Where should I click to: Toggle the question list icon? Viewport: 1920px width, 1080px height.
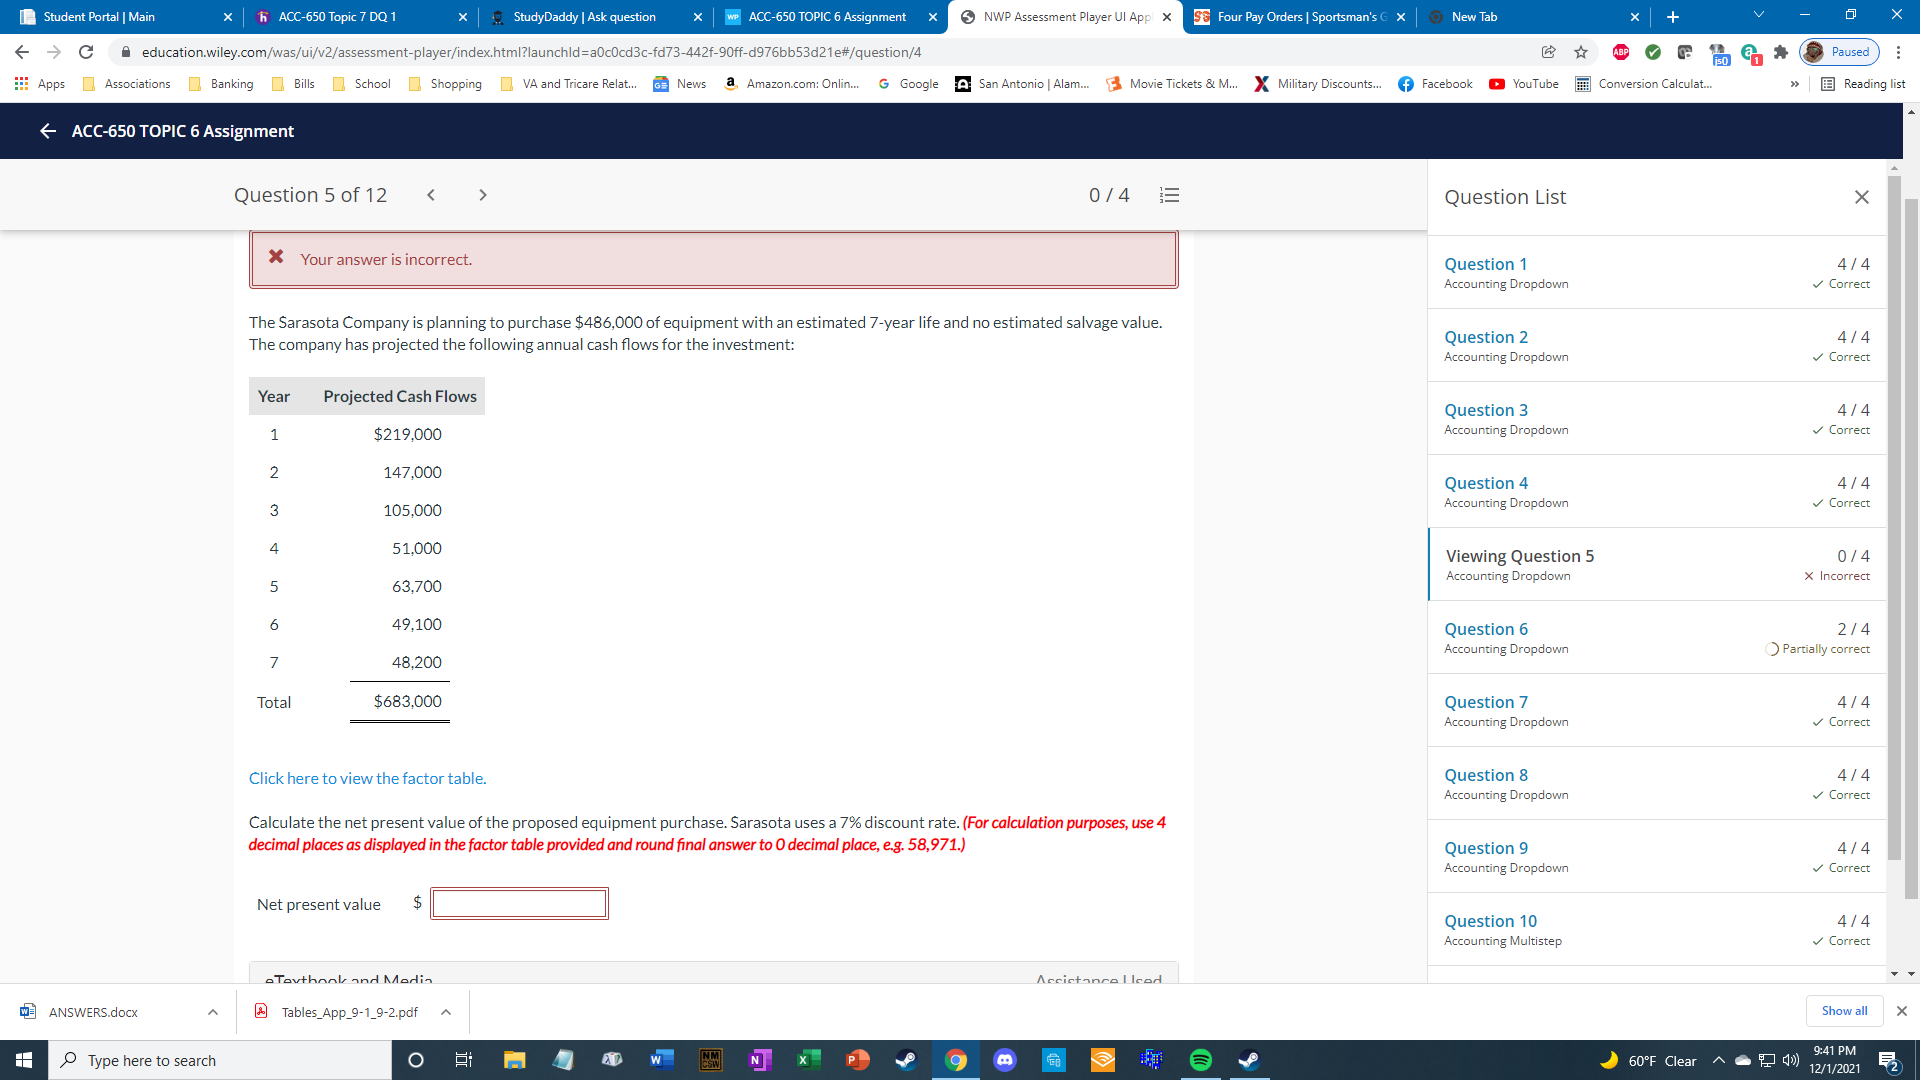pos(1169,195)
